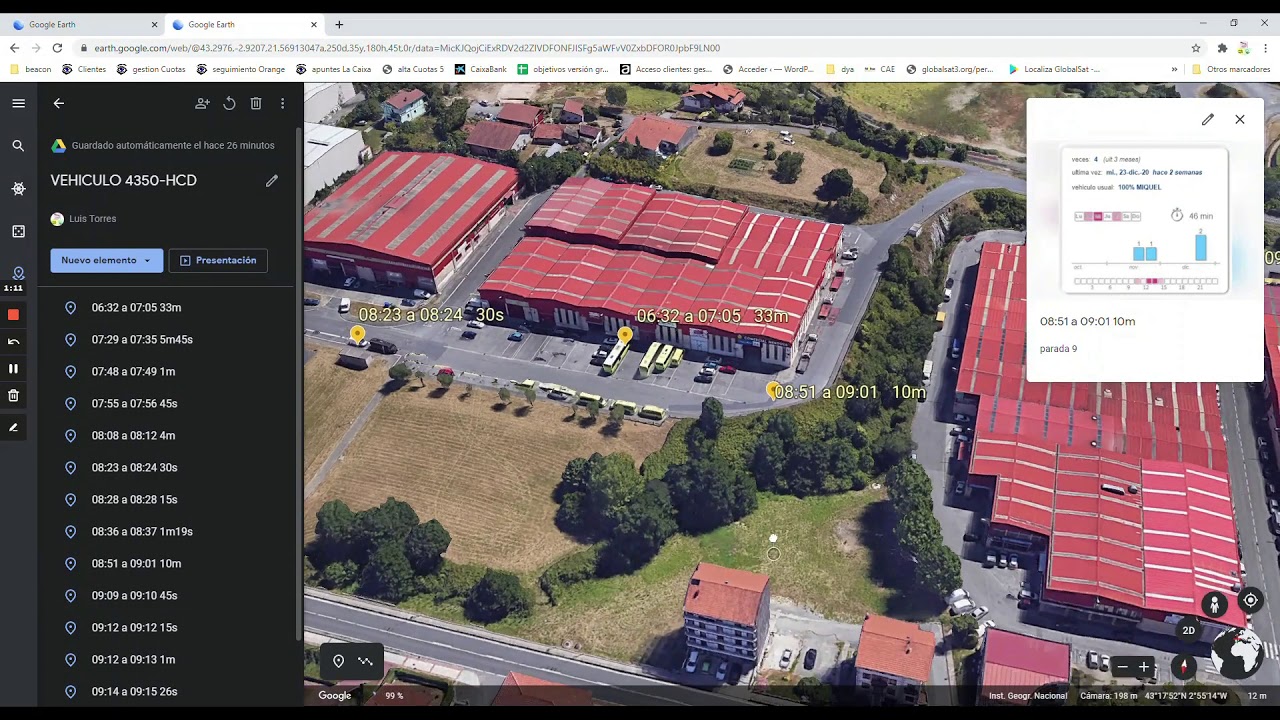Open the info card statistics thumbnail
This screenshot has height=720, width=1280.
click(x=1145, y=221)
